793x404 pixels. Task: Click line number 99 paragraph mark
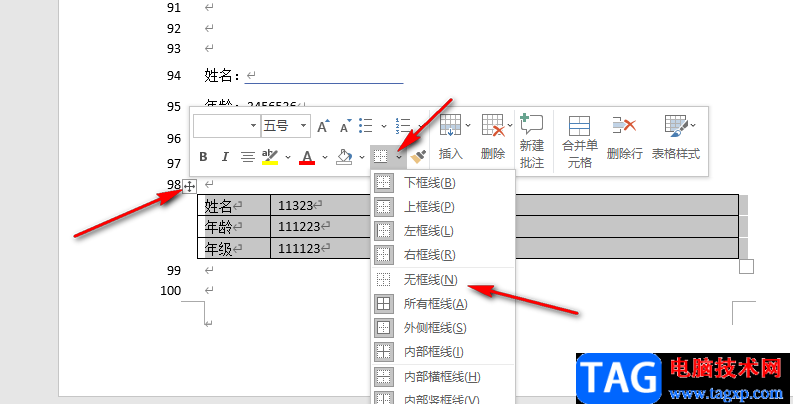209,271
